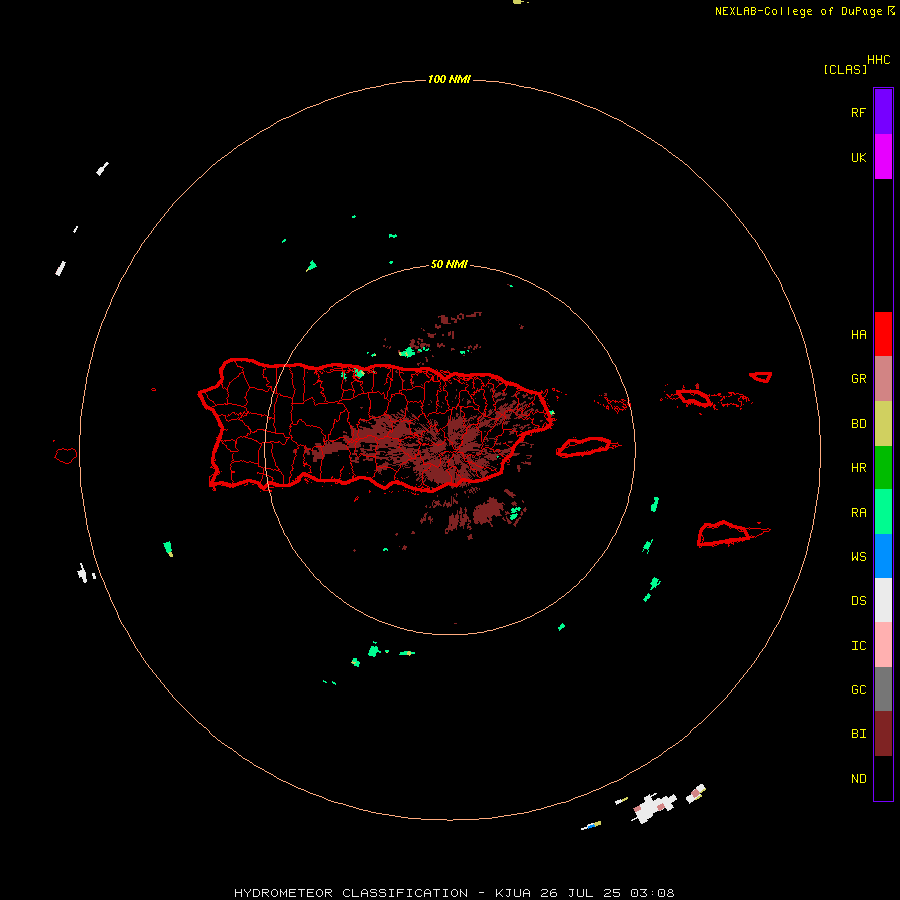Click the purple RF color swatch

883,112
